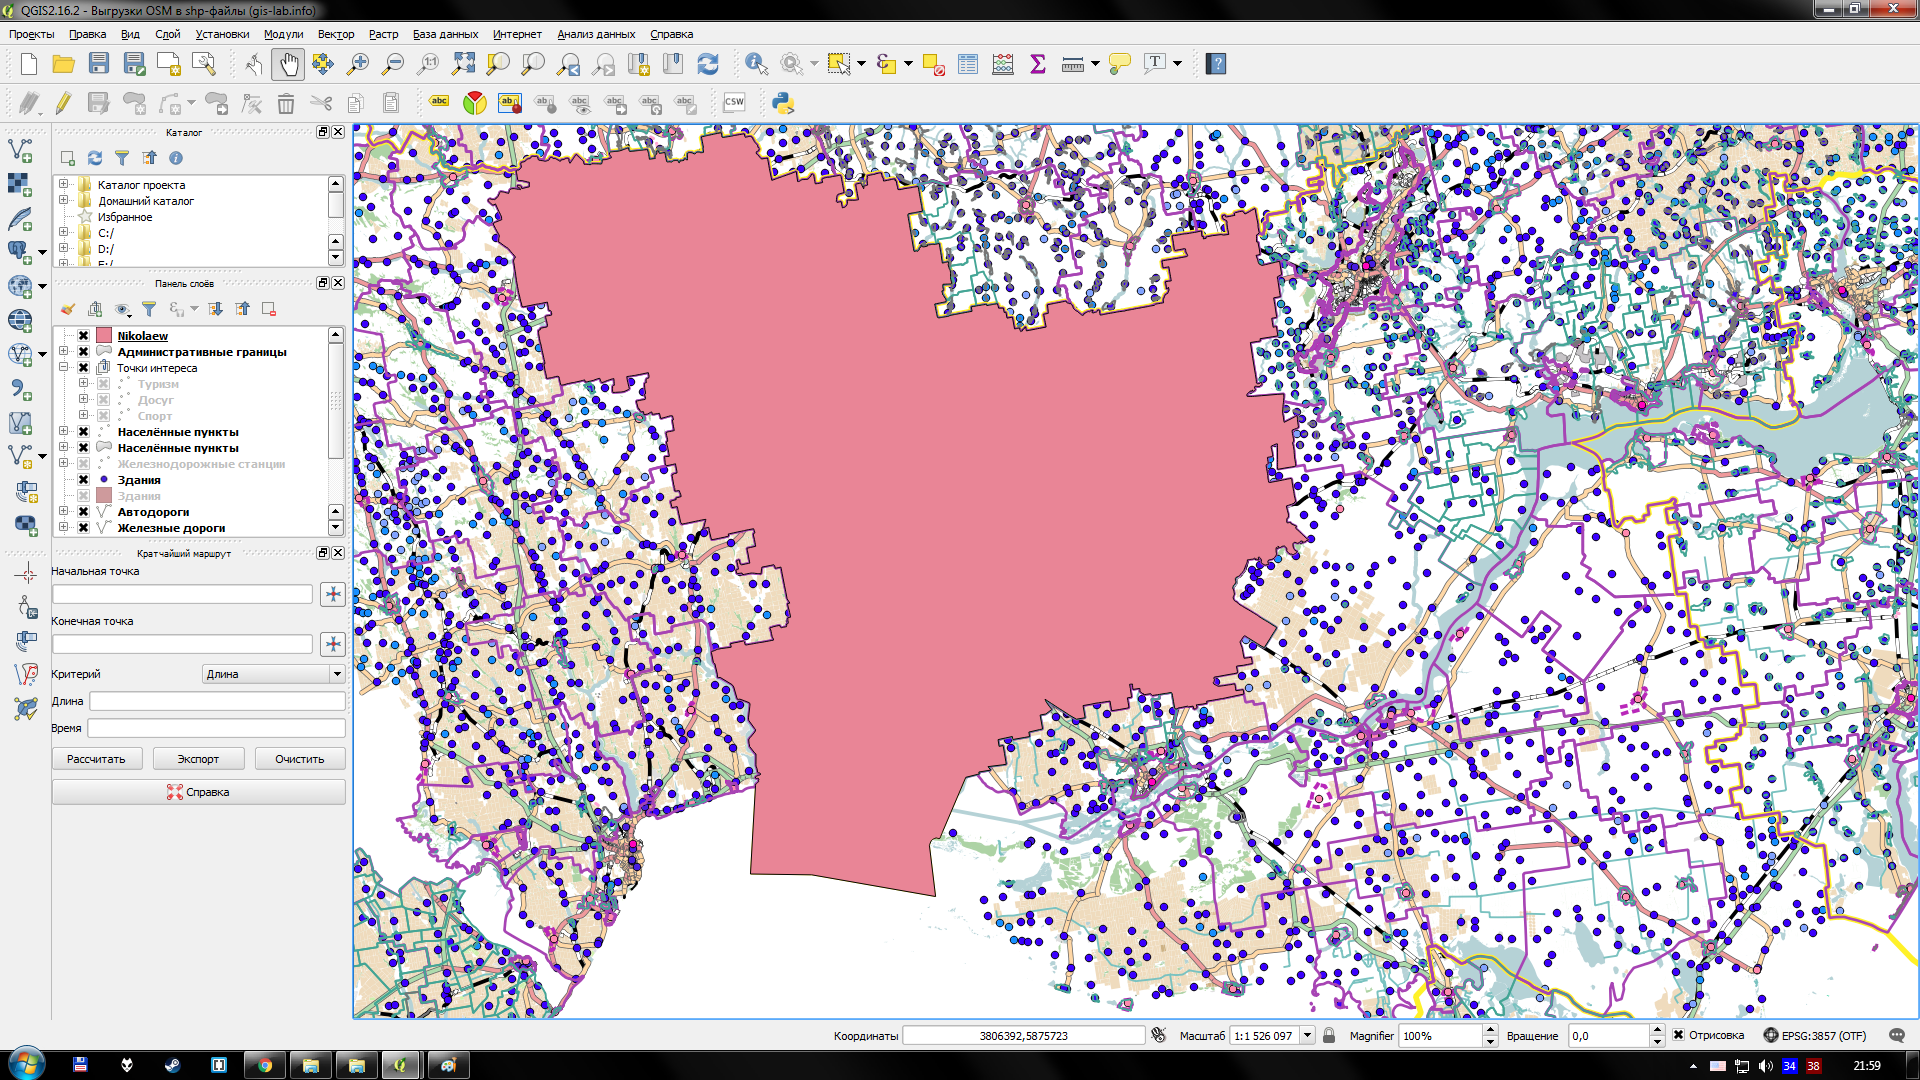Activate the Identify Features tool
Screen dimensions: 1920x1080
click(756, 64)
